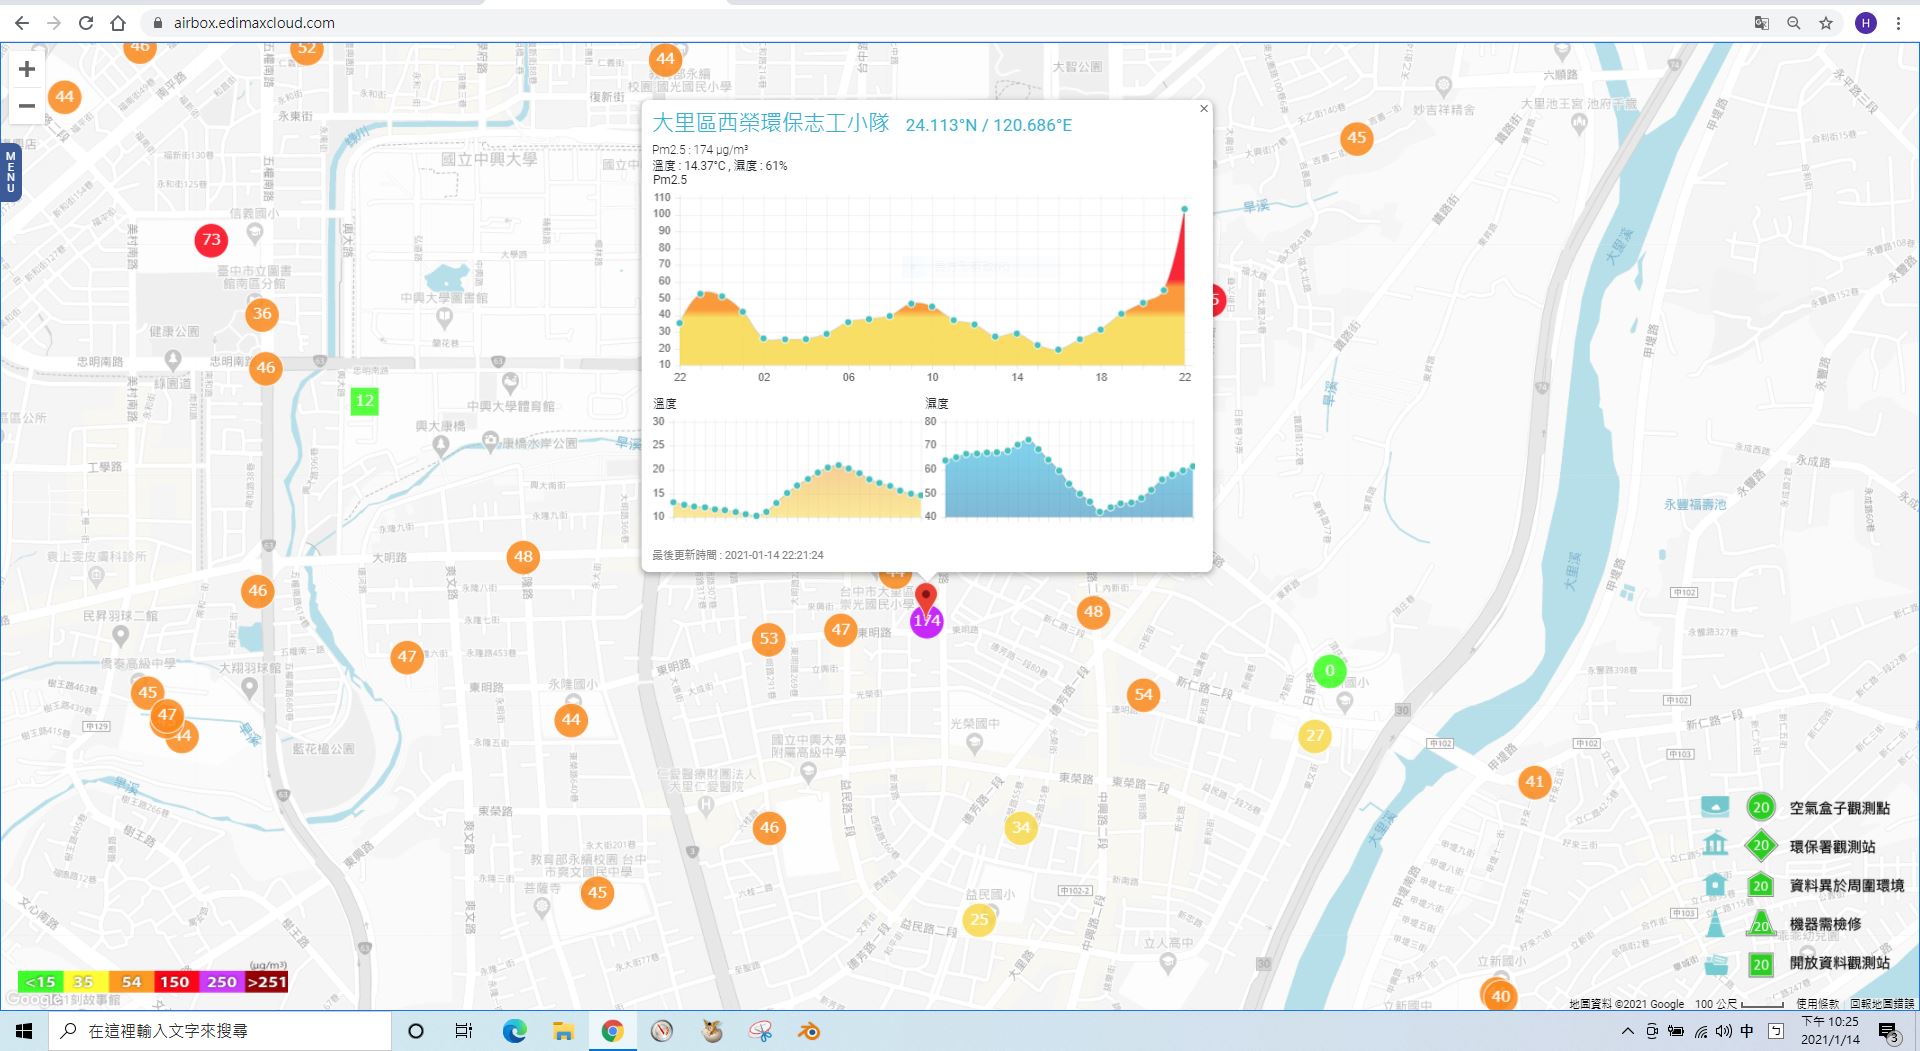Select the orange 36 sensor marker
This screenshot has height=1051, width=1920.
point(262,314)
